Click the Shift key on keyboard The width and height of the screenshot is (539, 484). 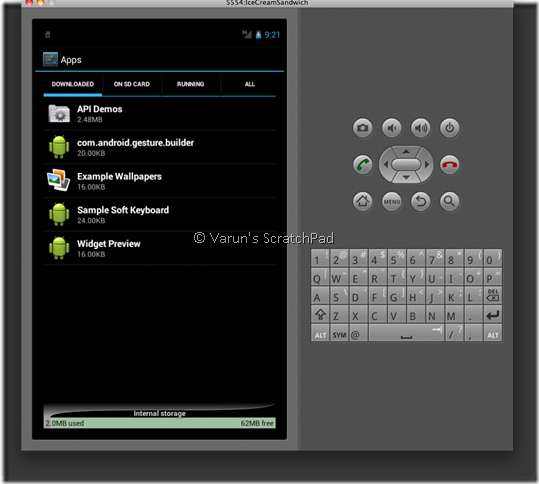[320, 314]
